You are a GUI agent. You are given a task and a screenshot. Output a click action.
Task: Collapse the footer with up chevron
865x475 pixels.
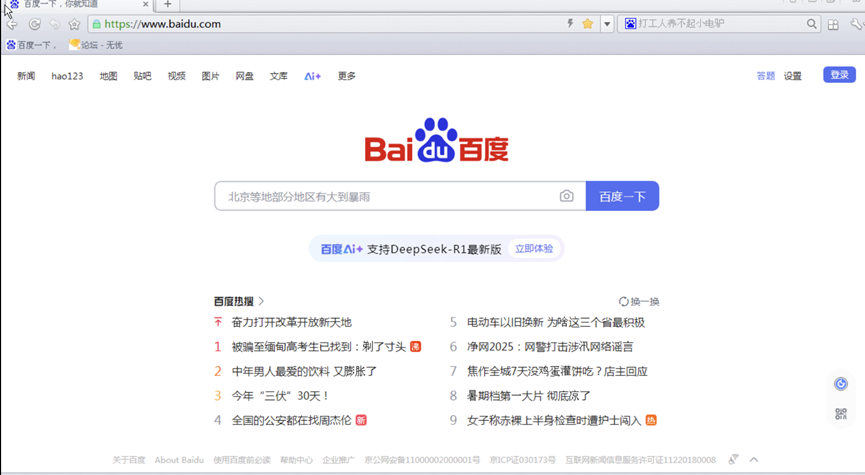(754, 460)
